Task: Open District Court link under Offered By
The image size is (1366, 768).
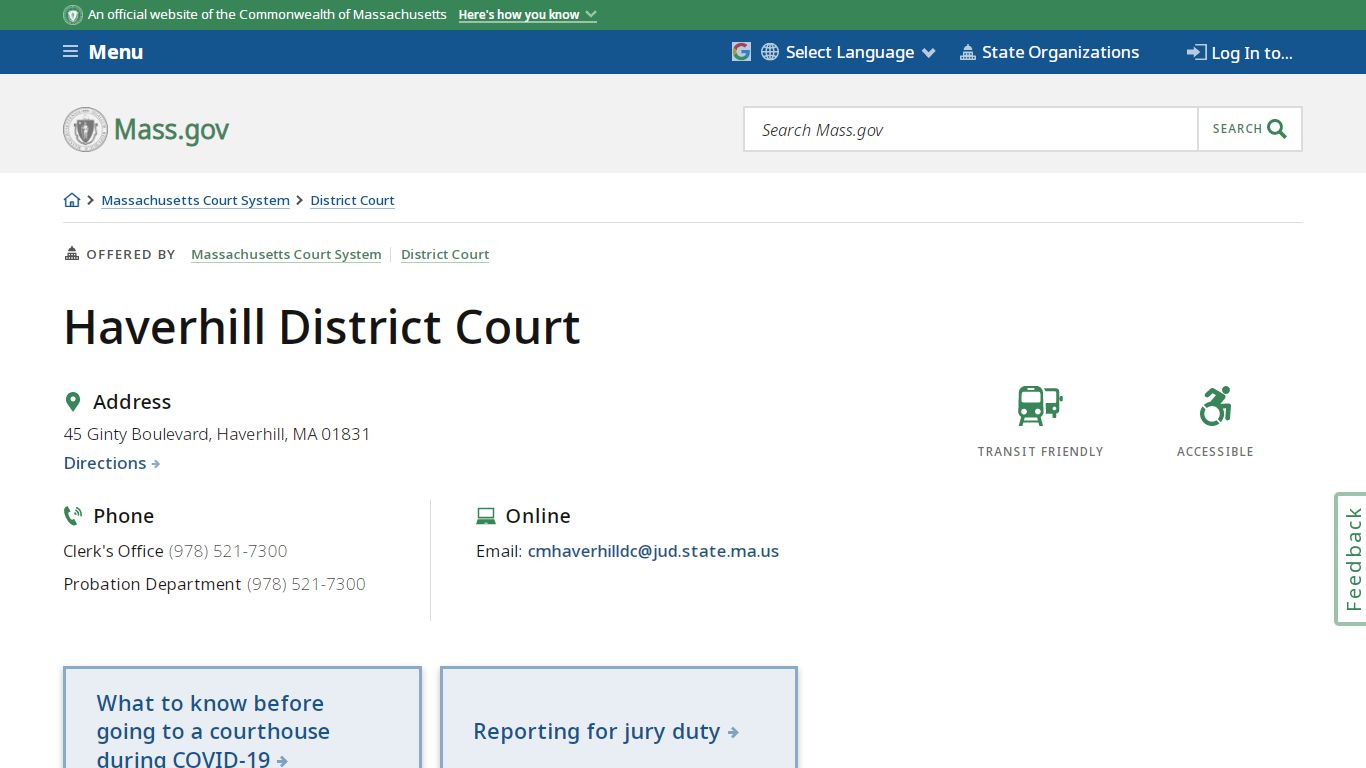Action: click(445, 254)
